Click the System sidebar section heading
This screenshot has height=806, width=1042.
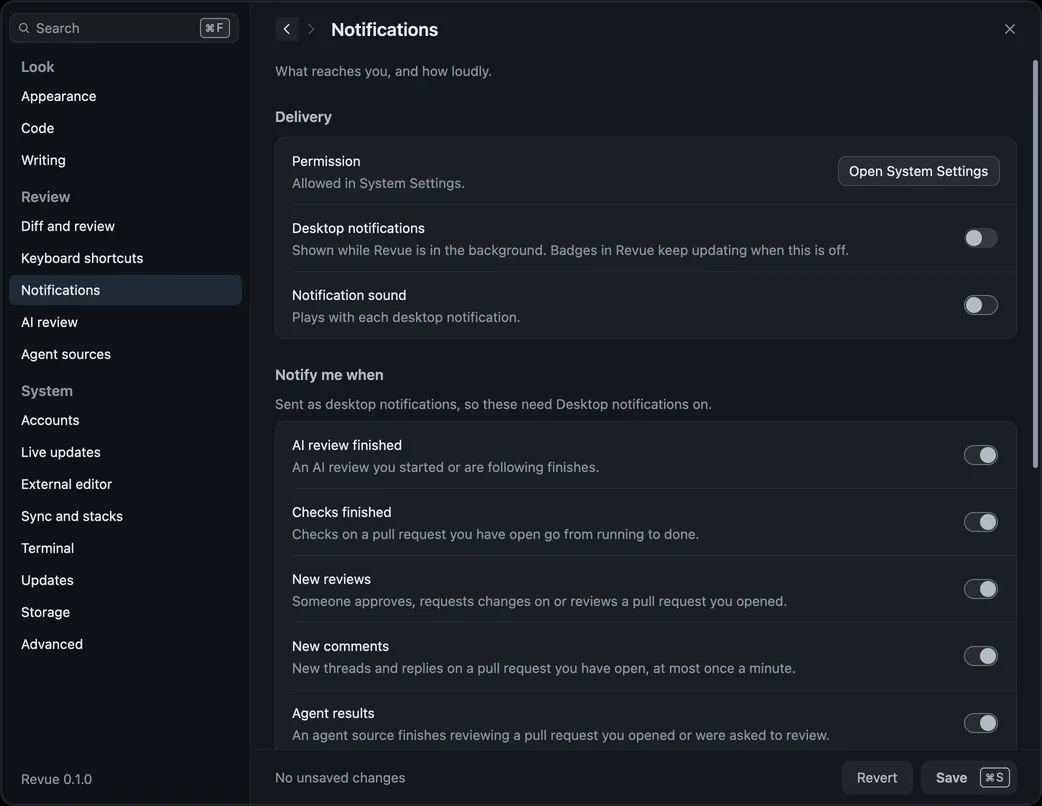[47, 391]
